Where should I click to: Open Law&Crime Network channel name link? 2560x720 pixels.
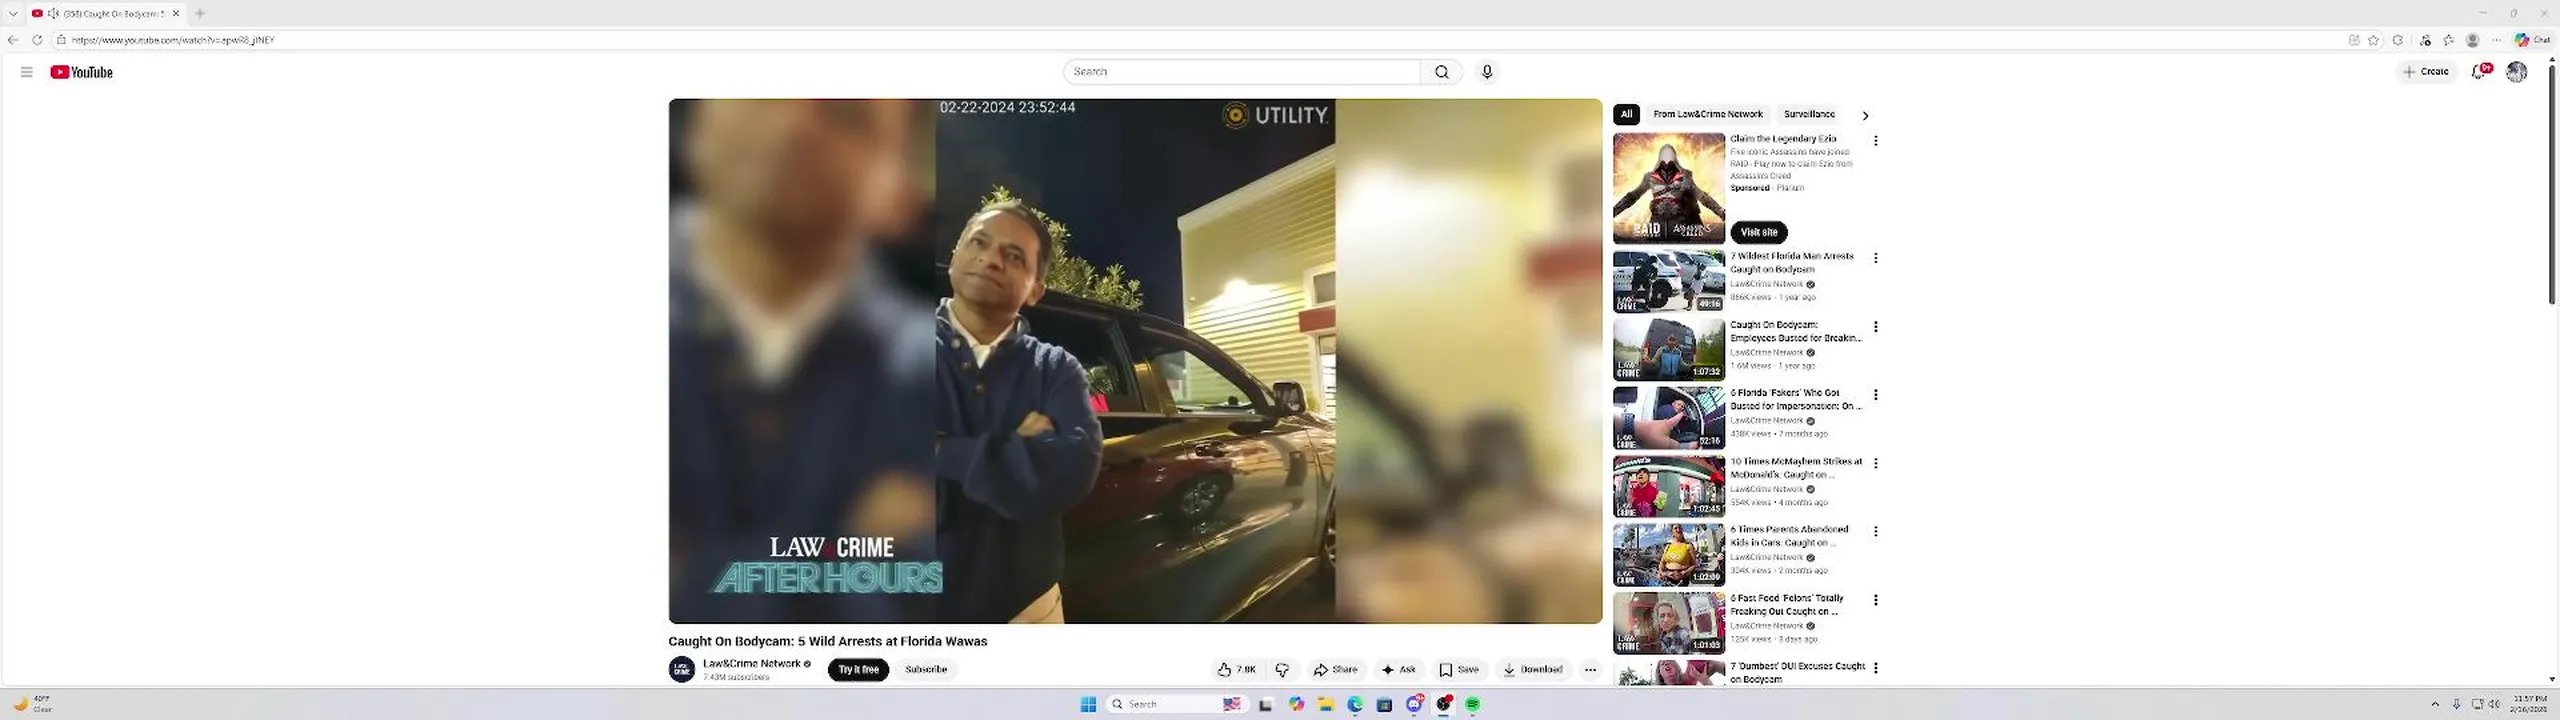pos(752,663)
